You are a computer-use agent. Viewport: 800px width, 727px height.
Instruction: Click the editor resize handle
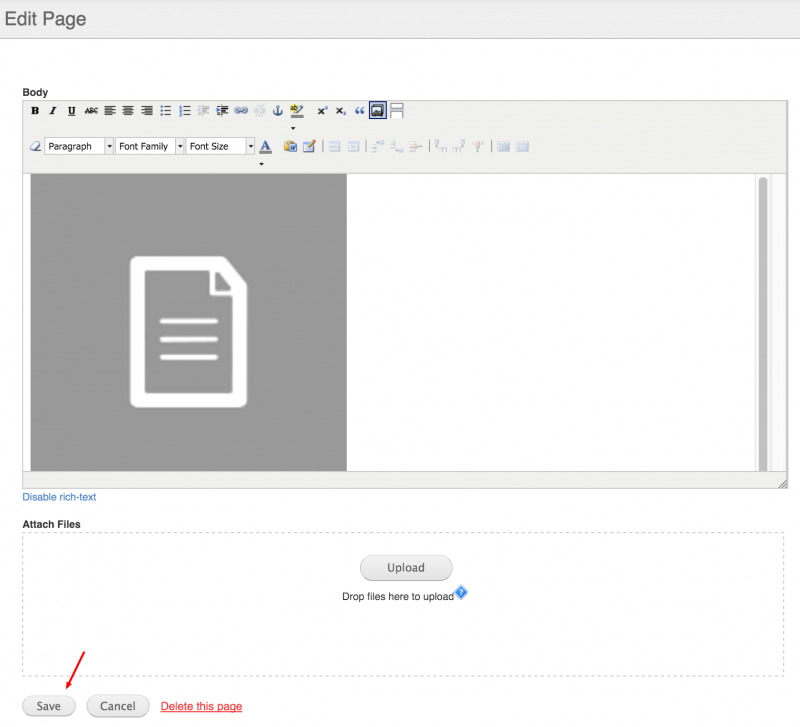tap(782, 484)
